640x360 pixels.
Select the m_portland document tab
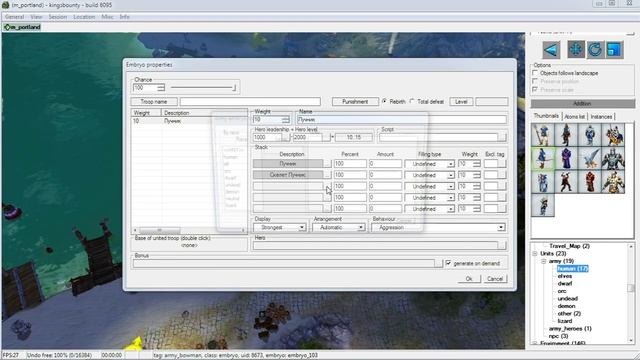[22, 27]
